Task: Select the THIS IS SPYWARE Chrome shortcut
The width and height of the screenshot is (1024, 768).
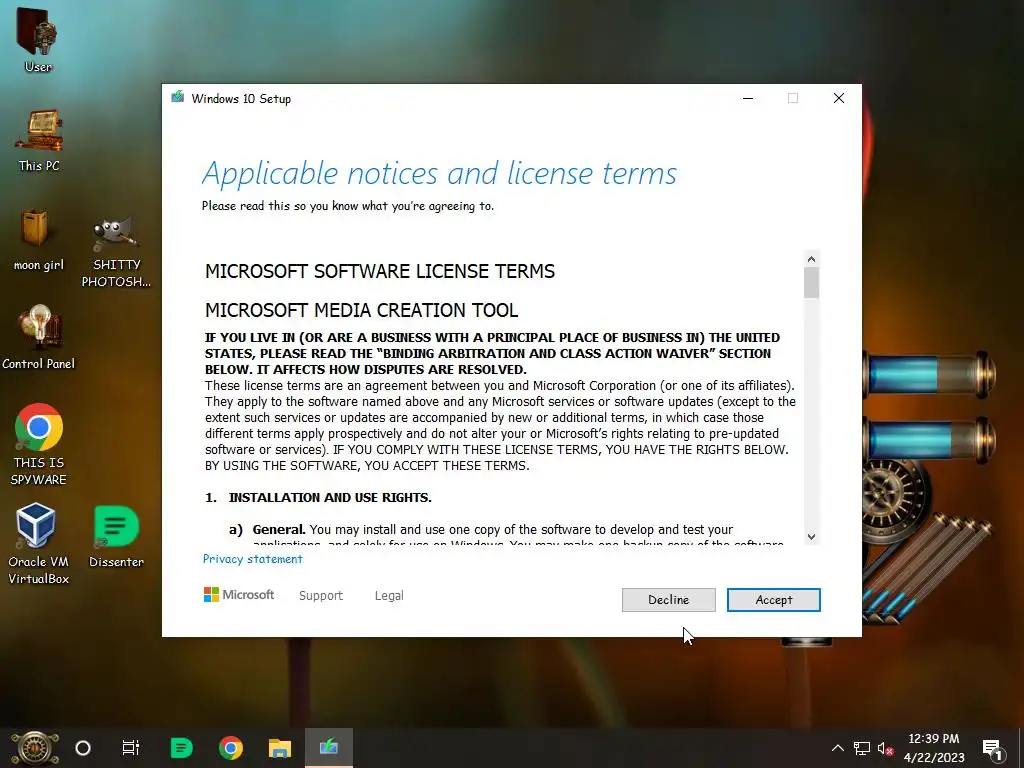Action: [39, 444]
